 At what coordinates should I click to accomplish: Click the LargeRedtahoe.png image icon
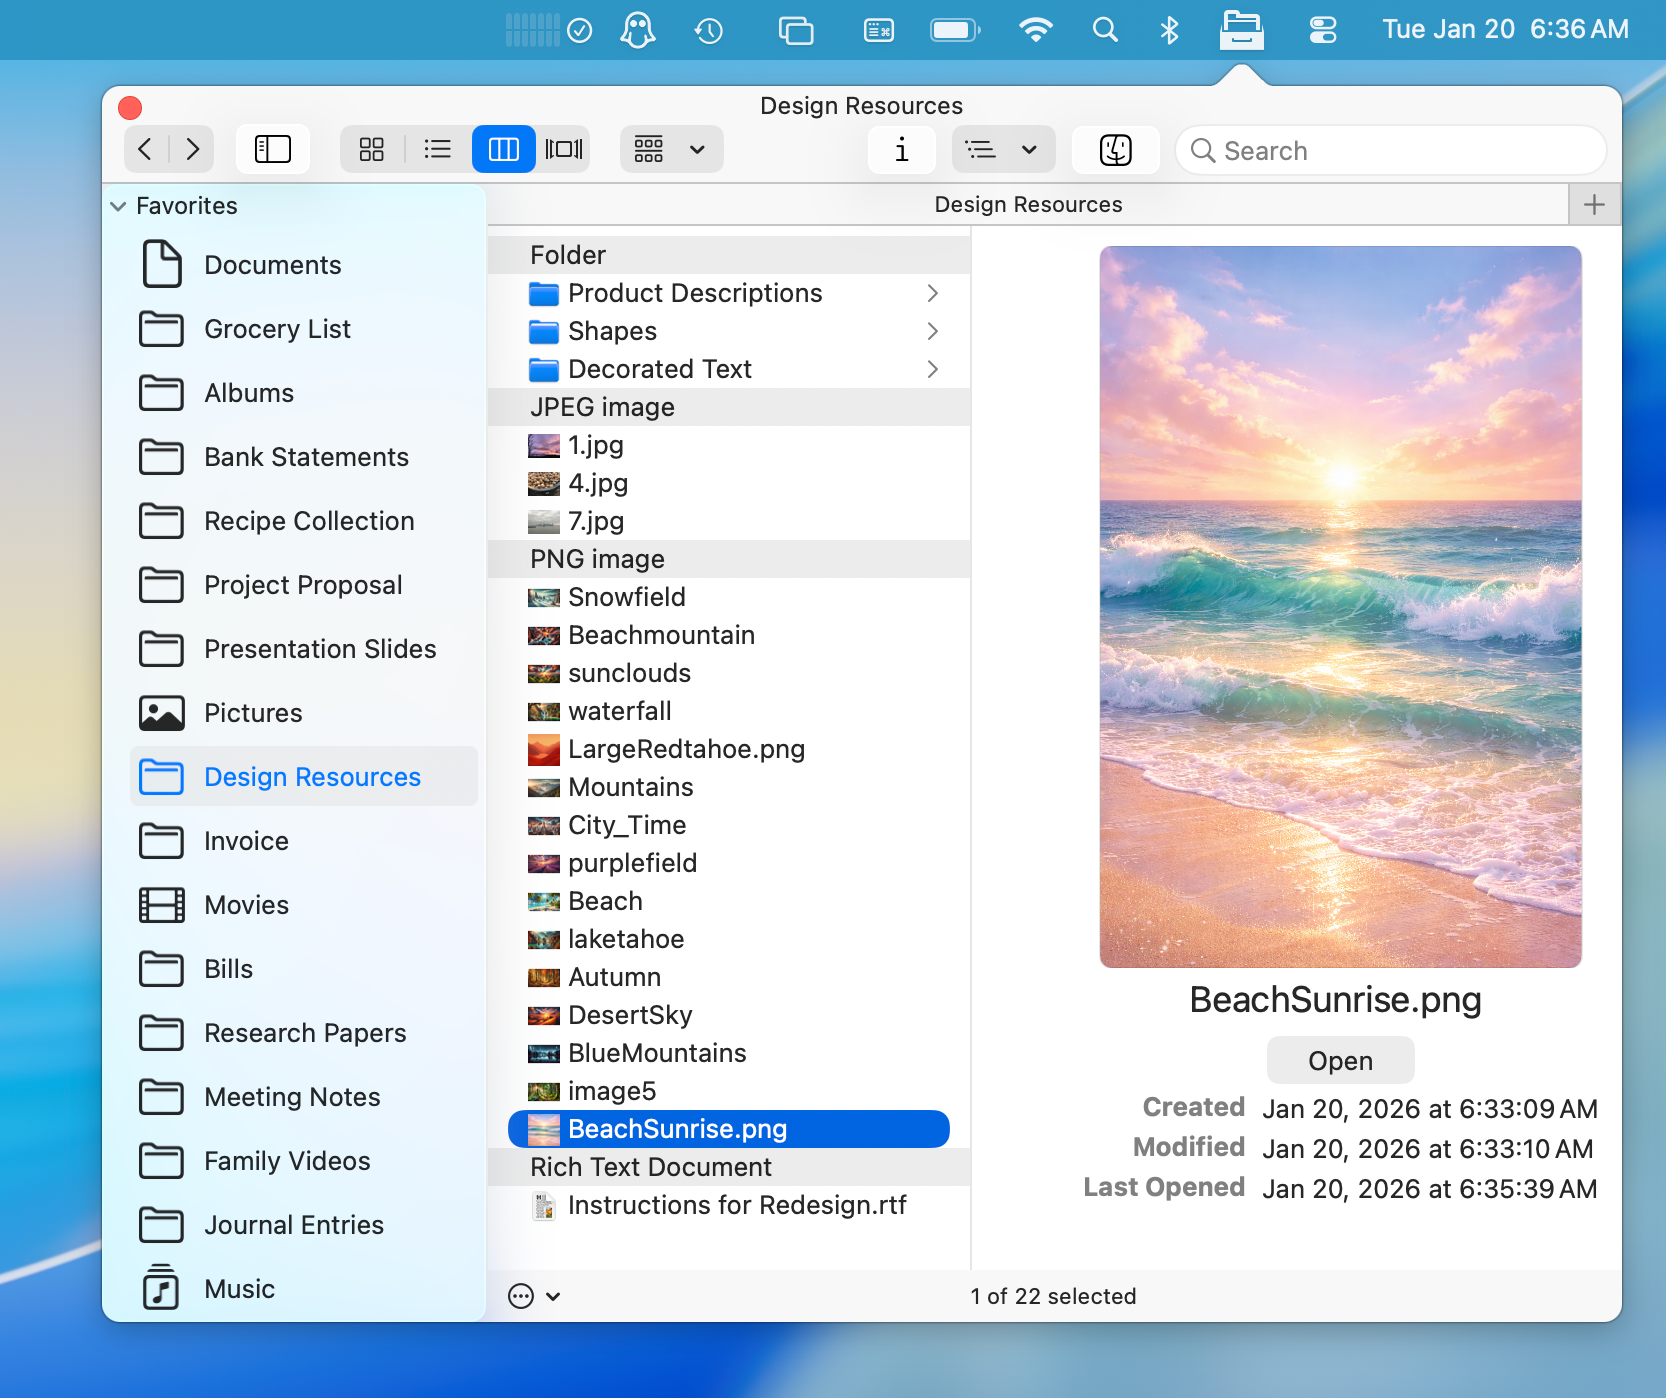544,749
